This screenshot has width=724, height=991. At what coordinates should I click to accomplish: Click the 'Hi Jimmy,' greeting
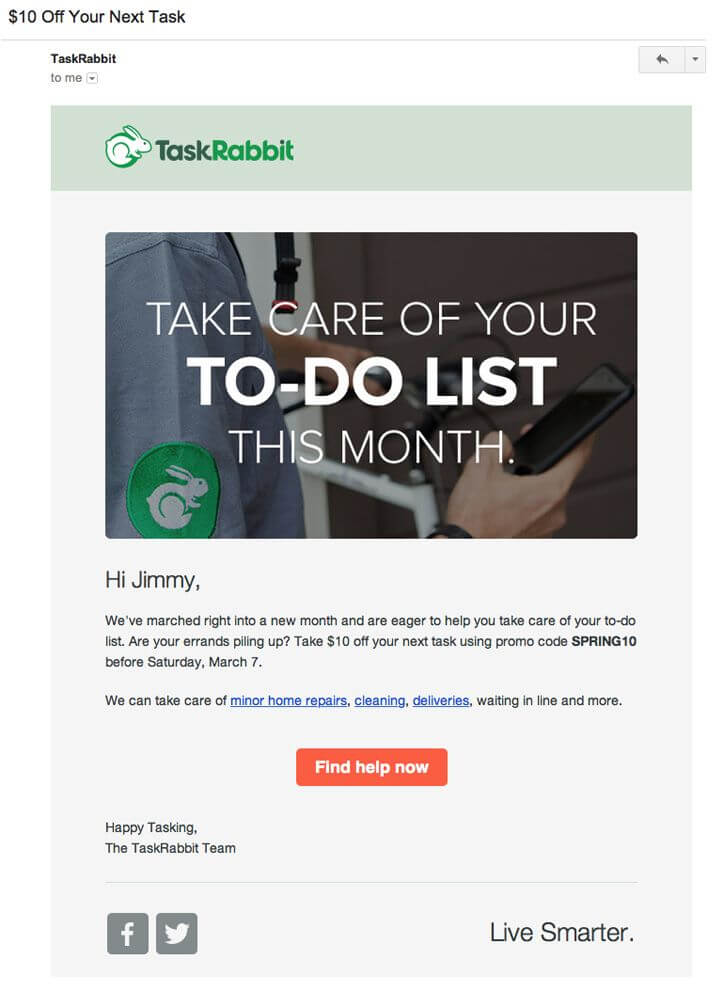(x=153, y=580)
